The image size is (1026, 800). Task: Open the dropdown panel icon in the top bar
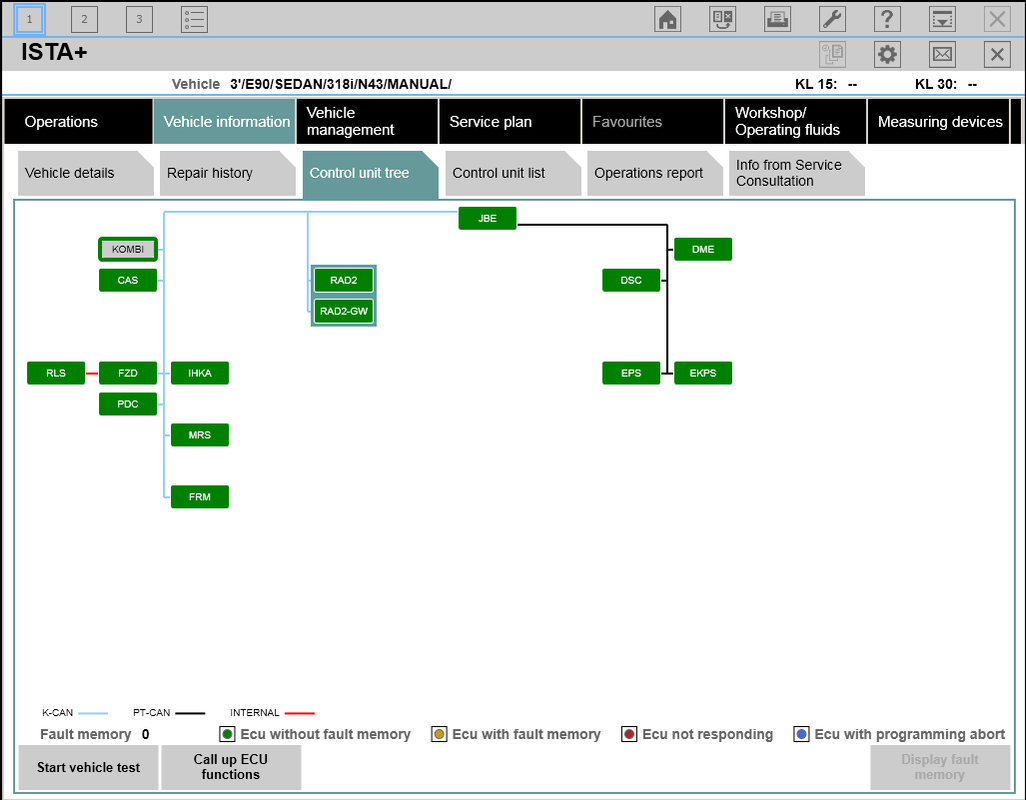942,20
